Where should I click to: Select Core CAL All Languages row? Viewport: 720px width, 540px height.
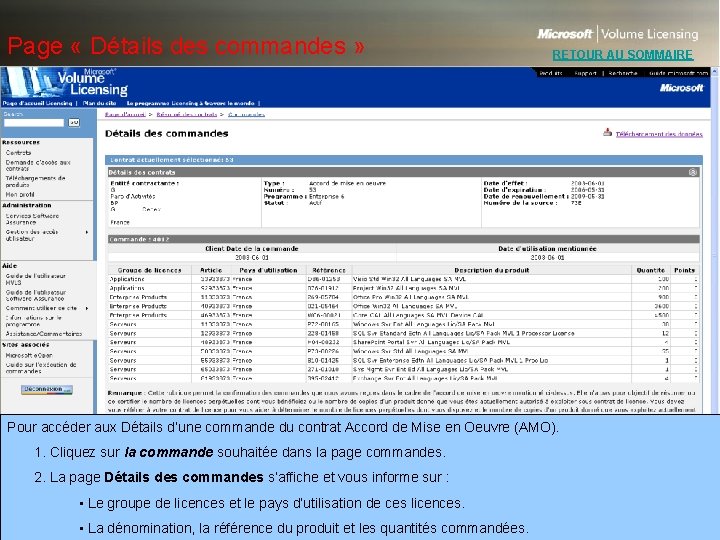[404, 315]
